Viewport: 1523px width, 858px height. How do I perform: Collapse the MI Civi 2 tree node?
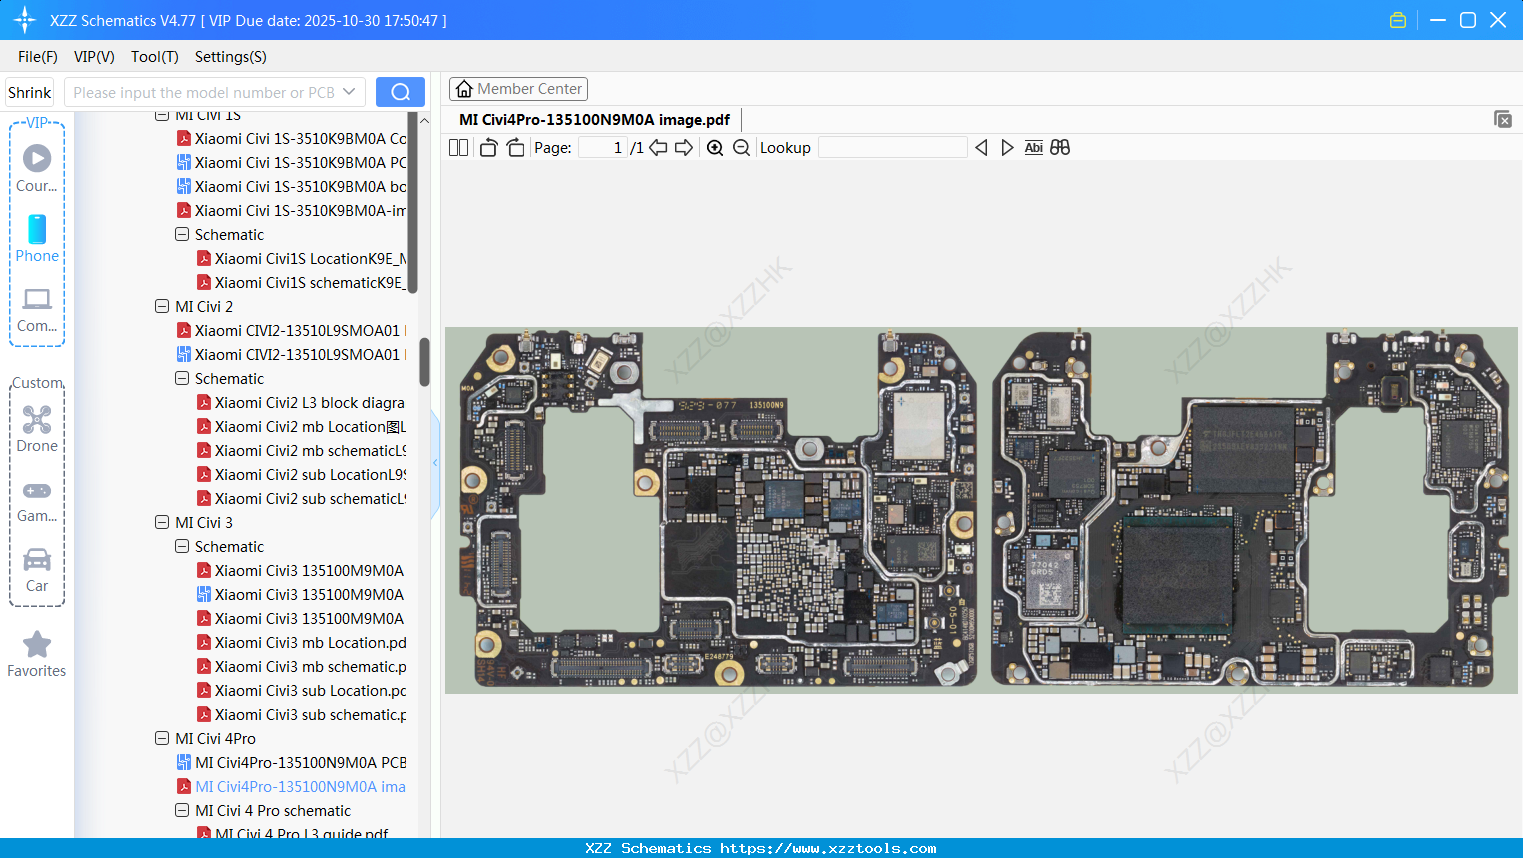click(161, 306)
